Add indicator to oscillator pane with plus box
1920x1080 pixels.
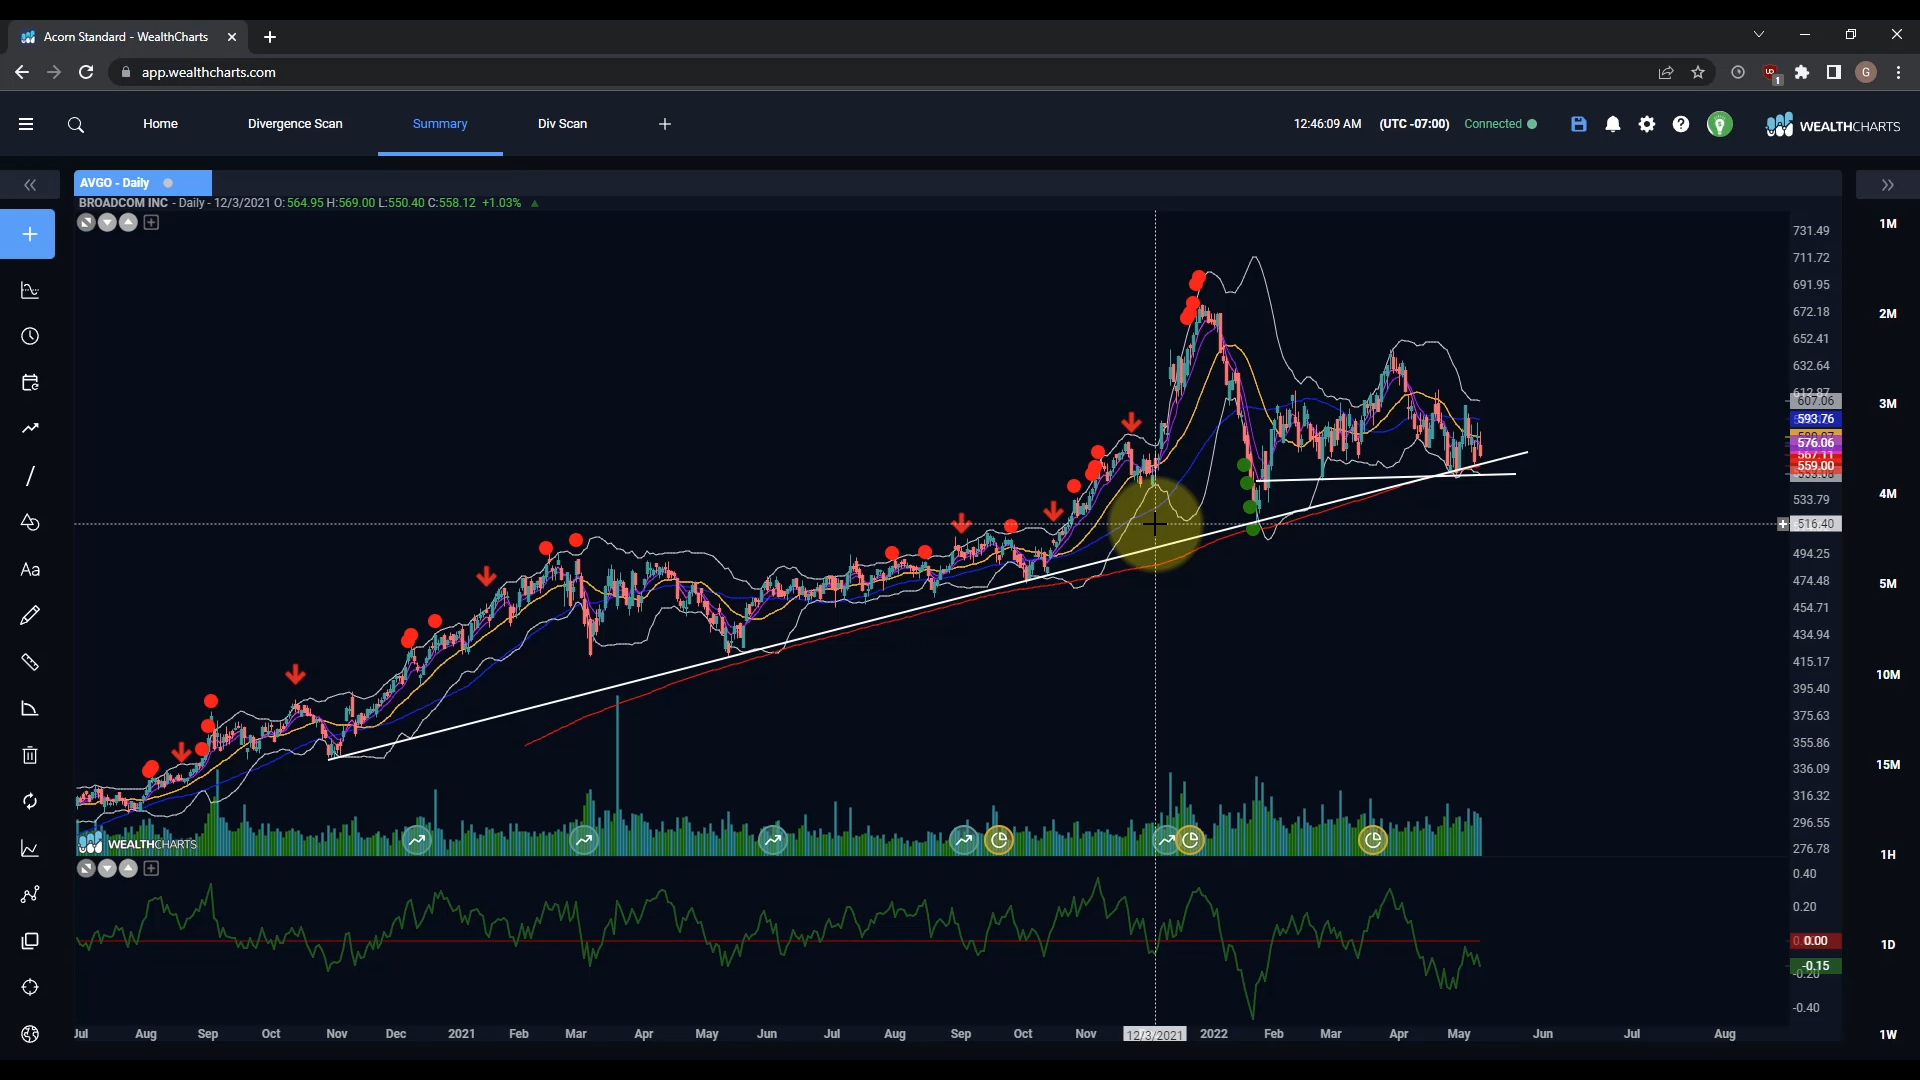tap(151, 868)
